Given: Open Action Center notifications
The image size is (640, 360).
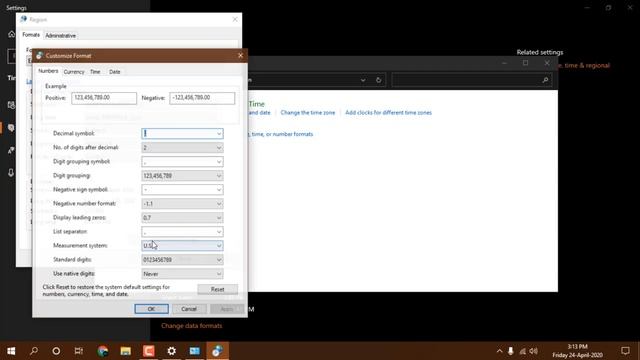Looking at the screenshot, I should pos(625,351).
